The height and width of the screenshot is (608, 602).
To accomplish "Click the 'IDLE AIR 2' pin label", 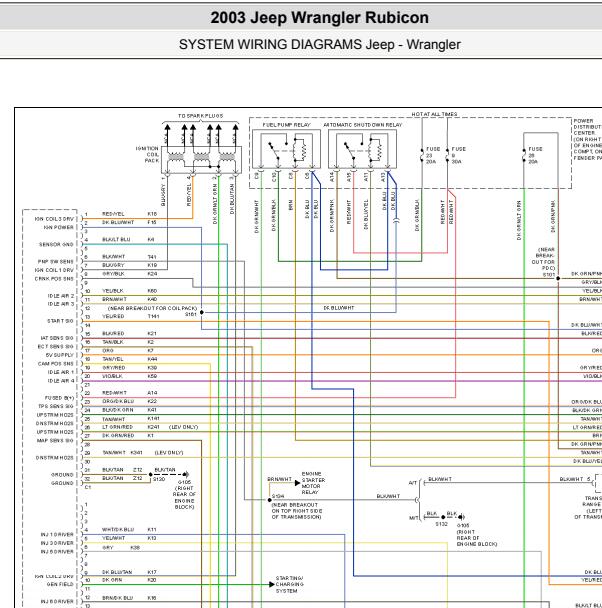I will pos(61,296).
